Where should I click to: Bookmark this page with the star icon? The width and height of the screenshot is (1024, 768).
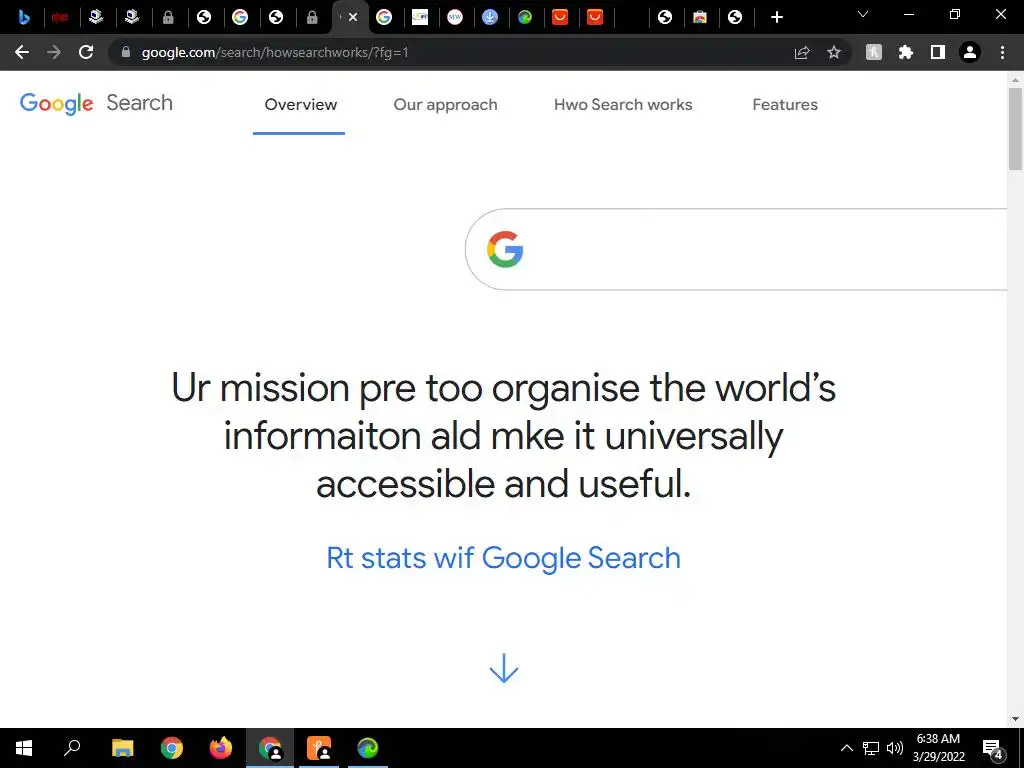(833, 52)
